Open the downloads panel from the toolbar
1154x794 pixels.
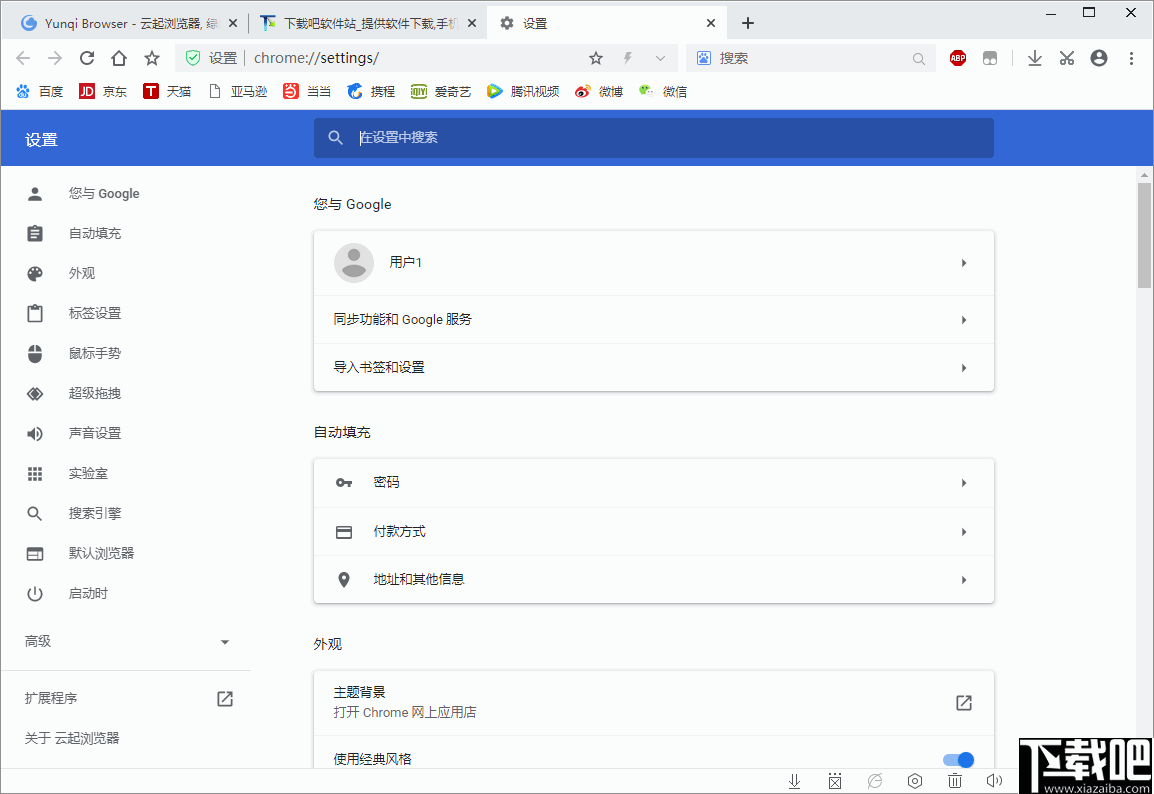[x=1034, y=58]
